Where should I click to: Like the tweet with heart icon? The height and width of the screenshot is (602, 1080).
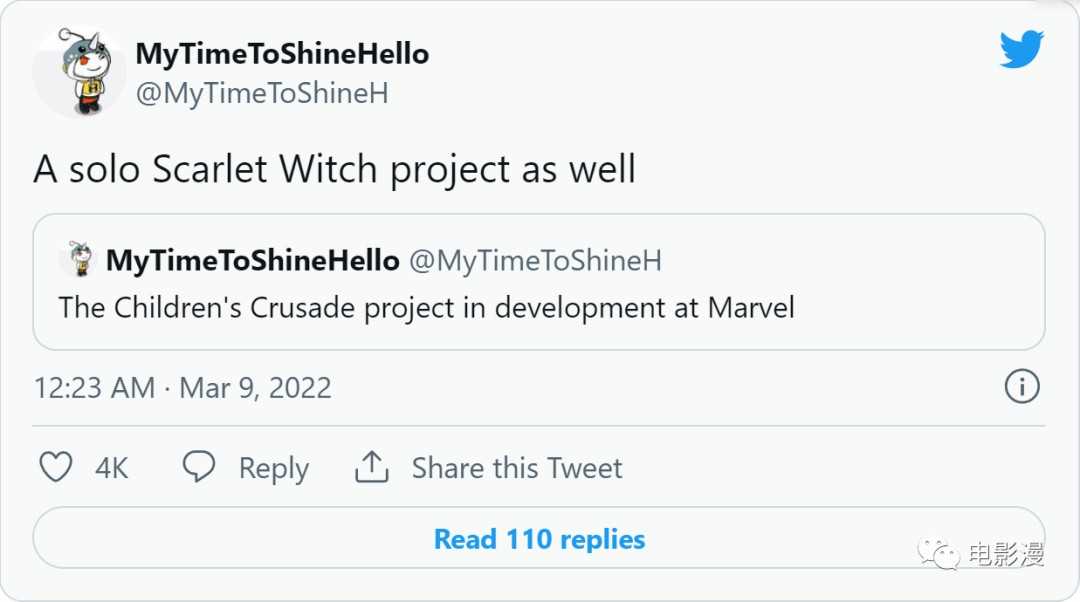coord(55,467)
